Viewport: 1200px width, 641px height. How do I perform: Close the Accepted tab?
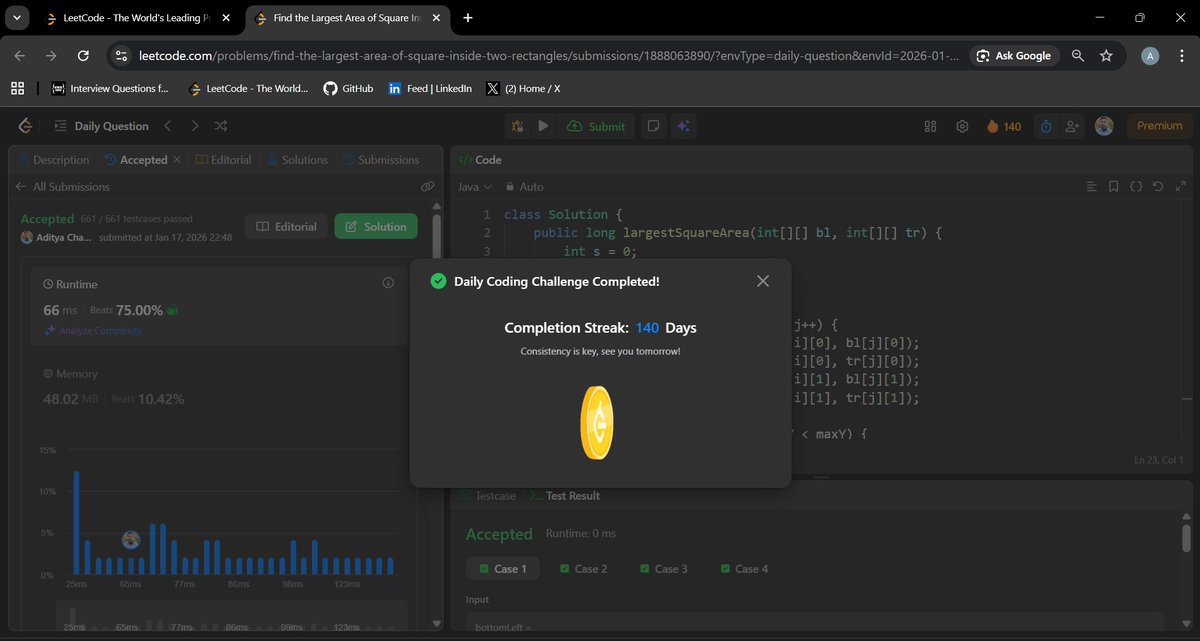pos(177,160)
